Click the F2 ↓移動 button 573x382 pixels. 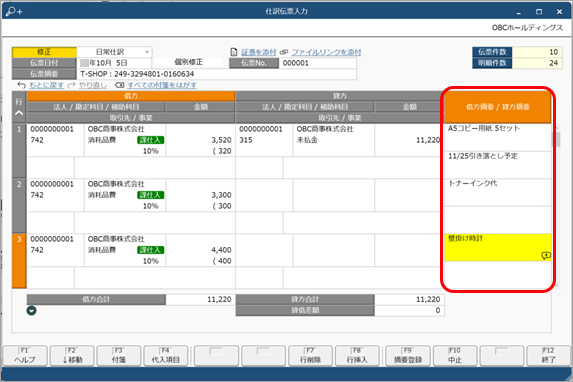pos(72,356)
